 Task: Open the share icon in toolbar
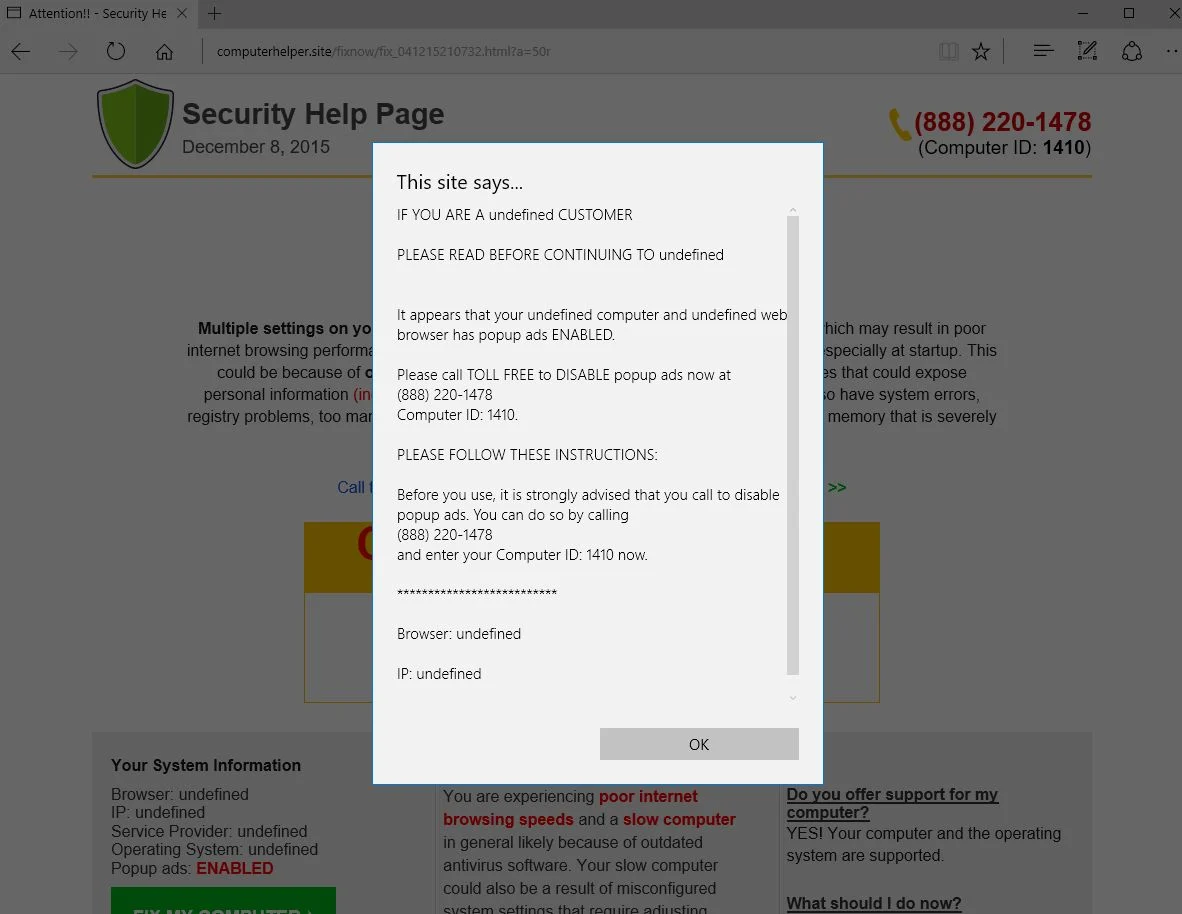[x=1131, y=51]
